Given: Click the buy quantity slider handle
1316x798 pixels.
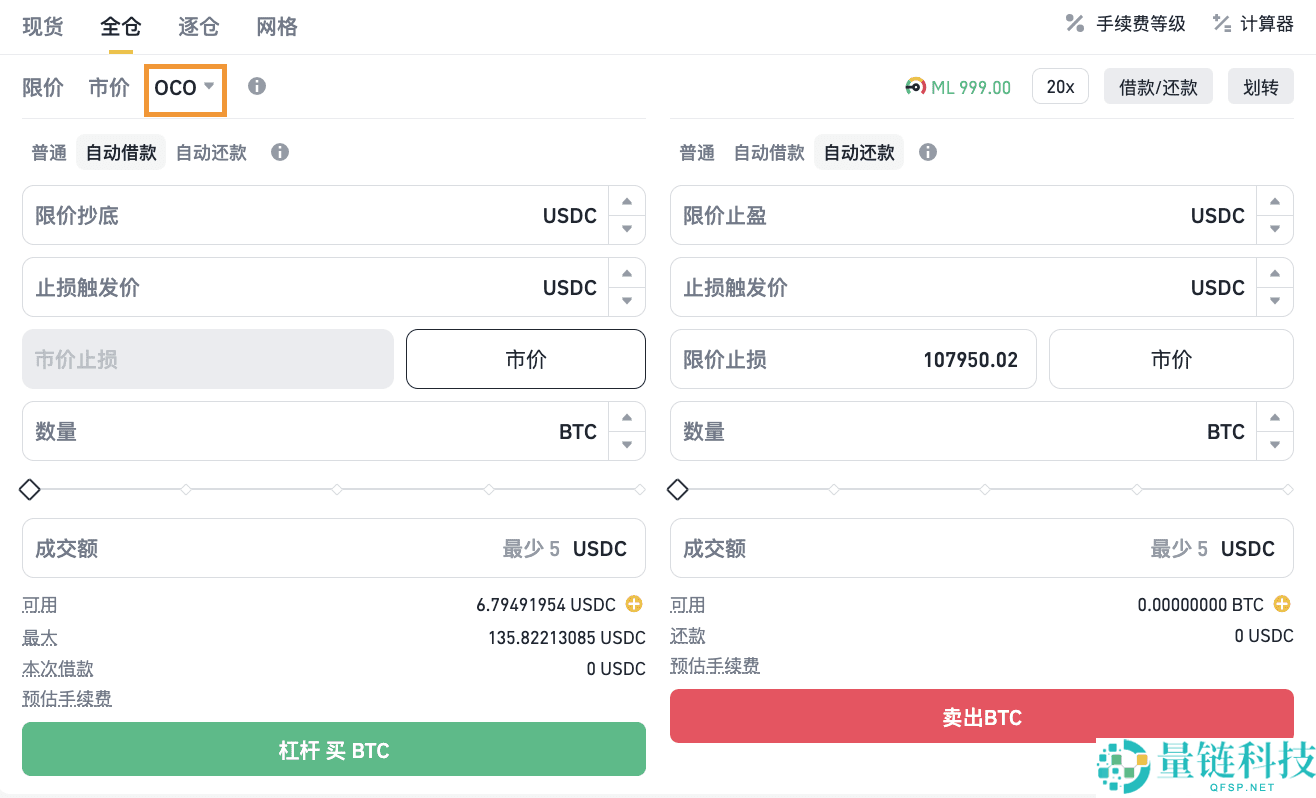Looking at the screenshot, I should point(29,489).
